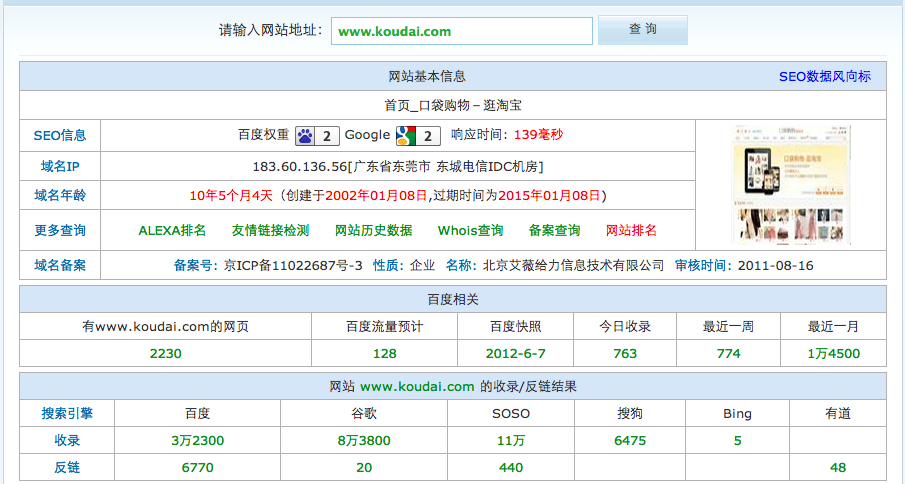The image size is (905, 484).
Task: Click the Google PageRank icon
Action: click(x=418, y=136)
